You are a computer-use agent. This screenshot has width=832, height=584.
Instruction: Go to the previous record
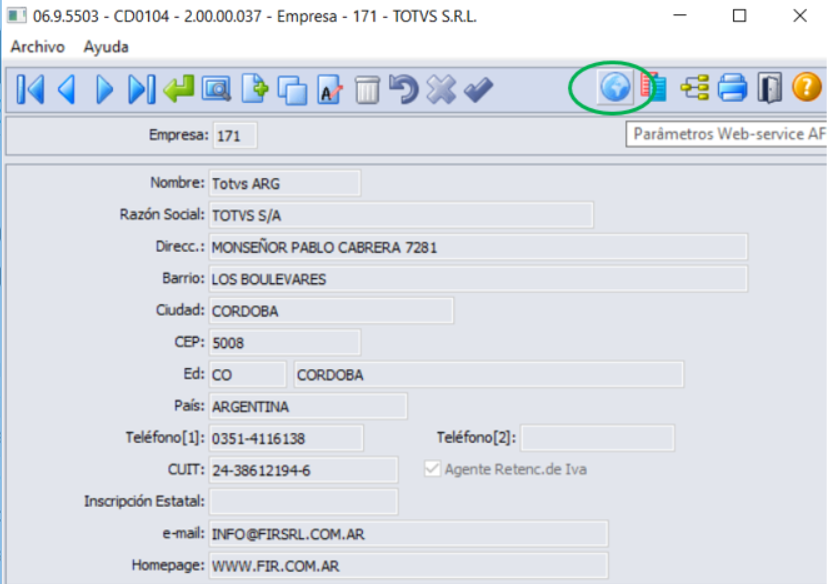pyautogui.click(x=67, y=89)
